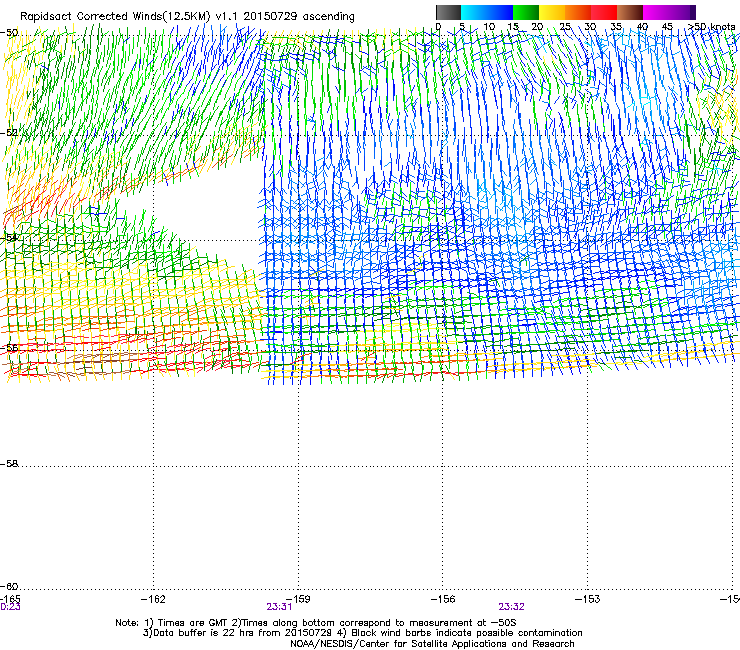
Task: Click the gray 0-5 knots color swatch
Action: (x=448, y=12)
